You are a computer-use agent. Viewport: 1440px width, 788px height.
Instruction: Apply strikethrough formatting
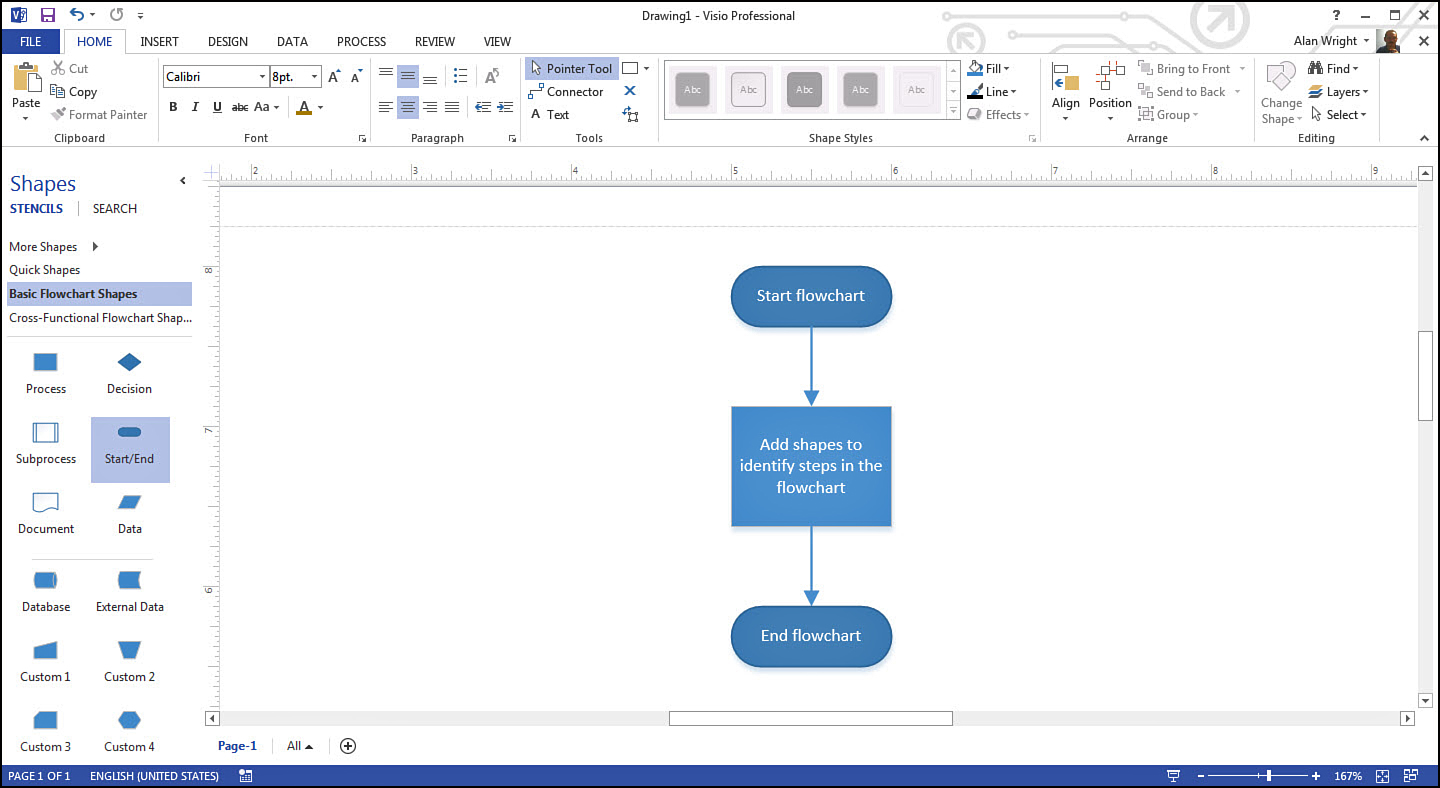coord(240,107)
